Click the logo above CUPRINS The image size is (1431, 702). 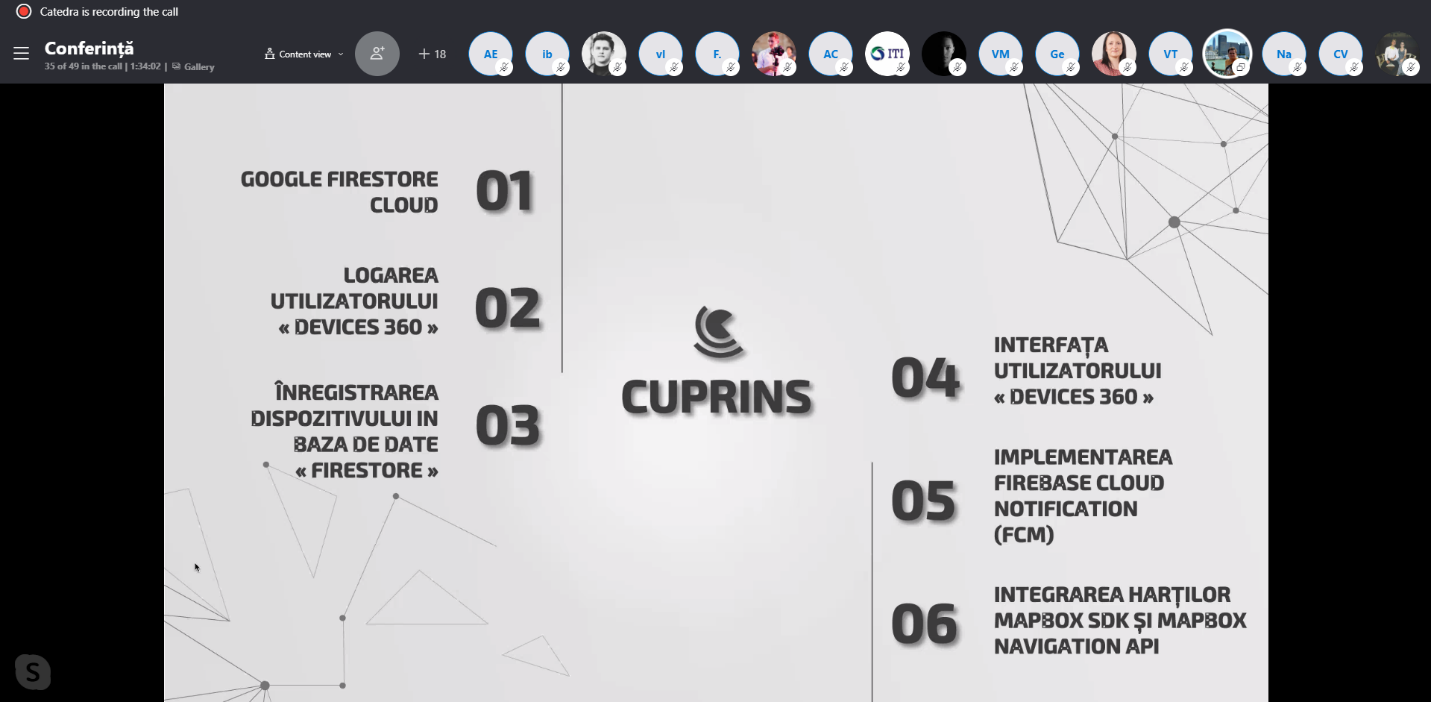(718, 332)
